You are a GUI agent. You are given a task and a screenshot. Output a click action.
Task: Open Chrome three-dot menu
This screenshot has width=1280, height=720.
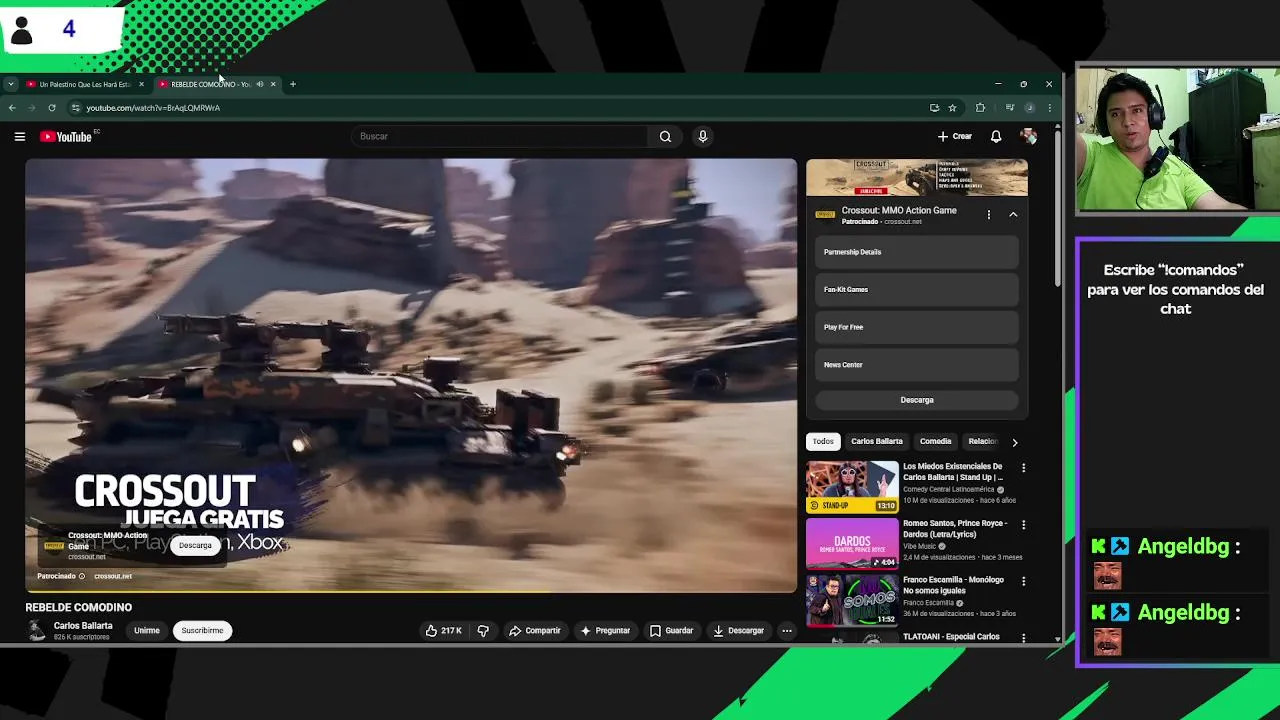[x=1049, y=108]
